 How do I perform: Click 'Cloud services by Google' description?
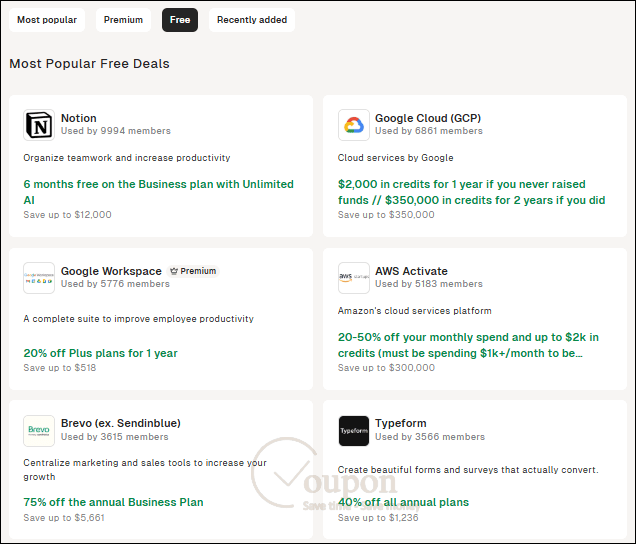[x=395, y=158]
